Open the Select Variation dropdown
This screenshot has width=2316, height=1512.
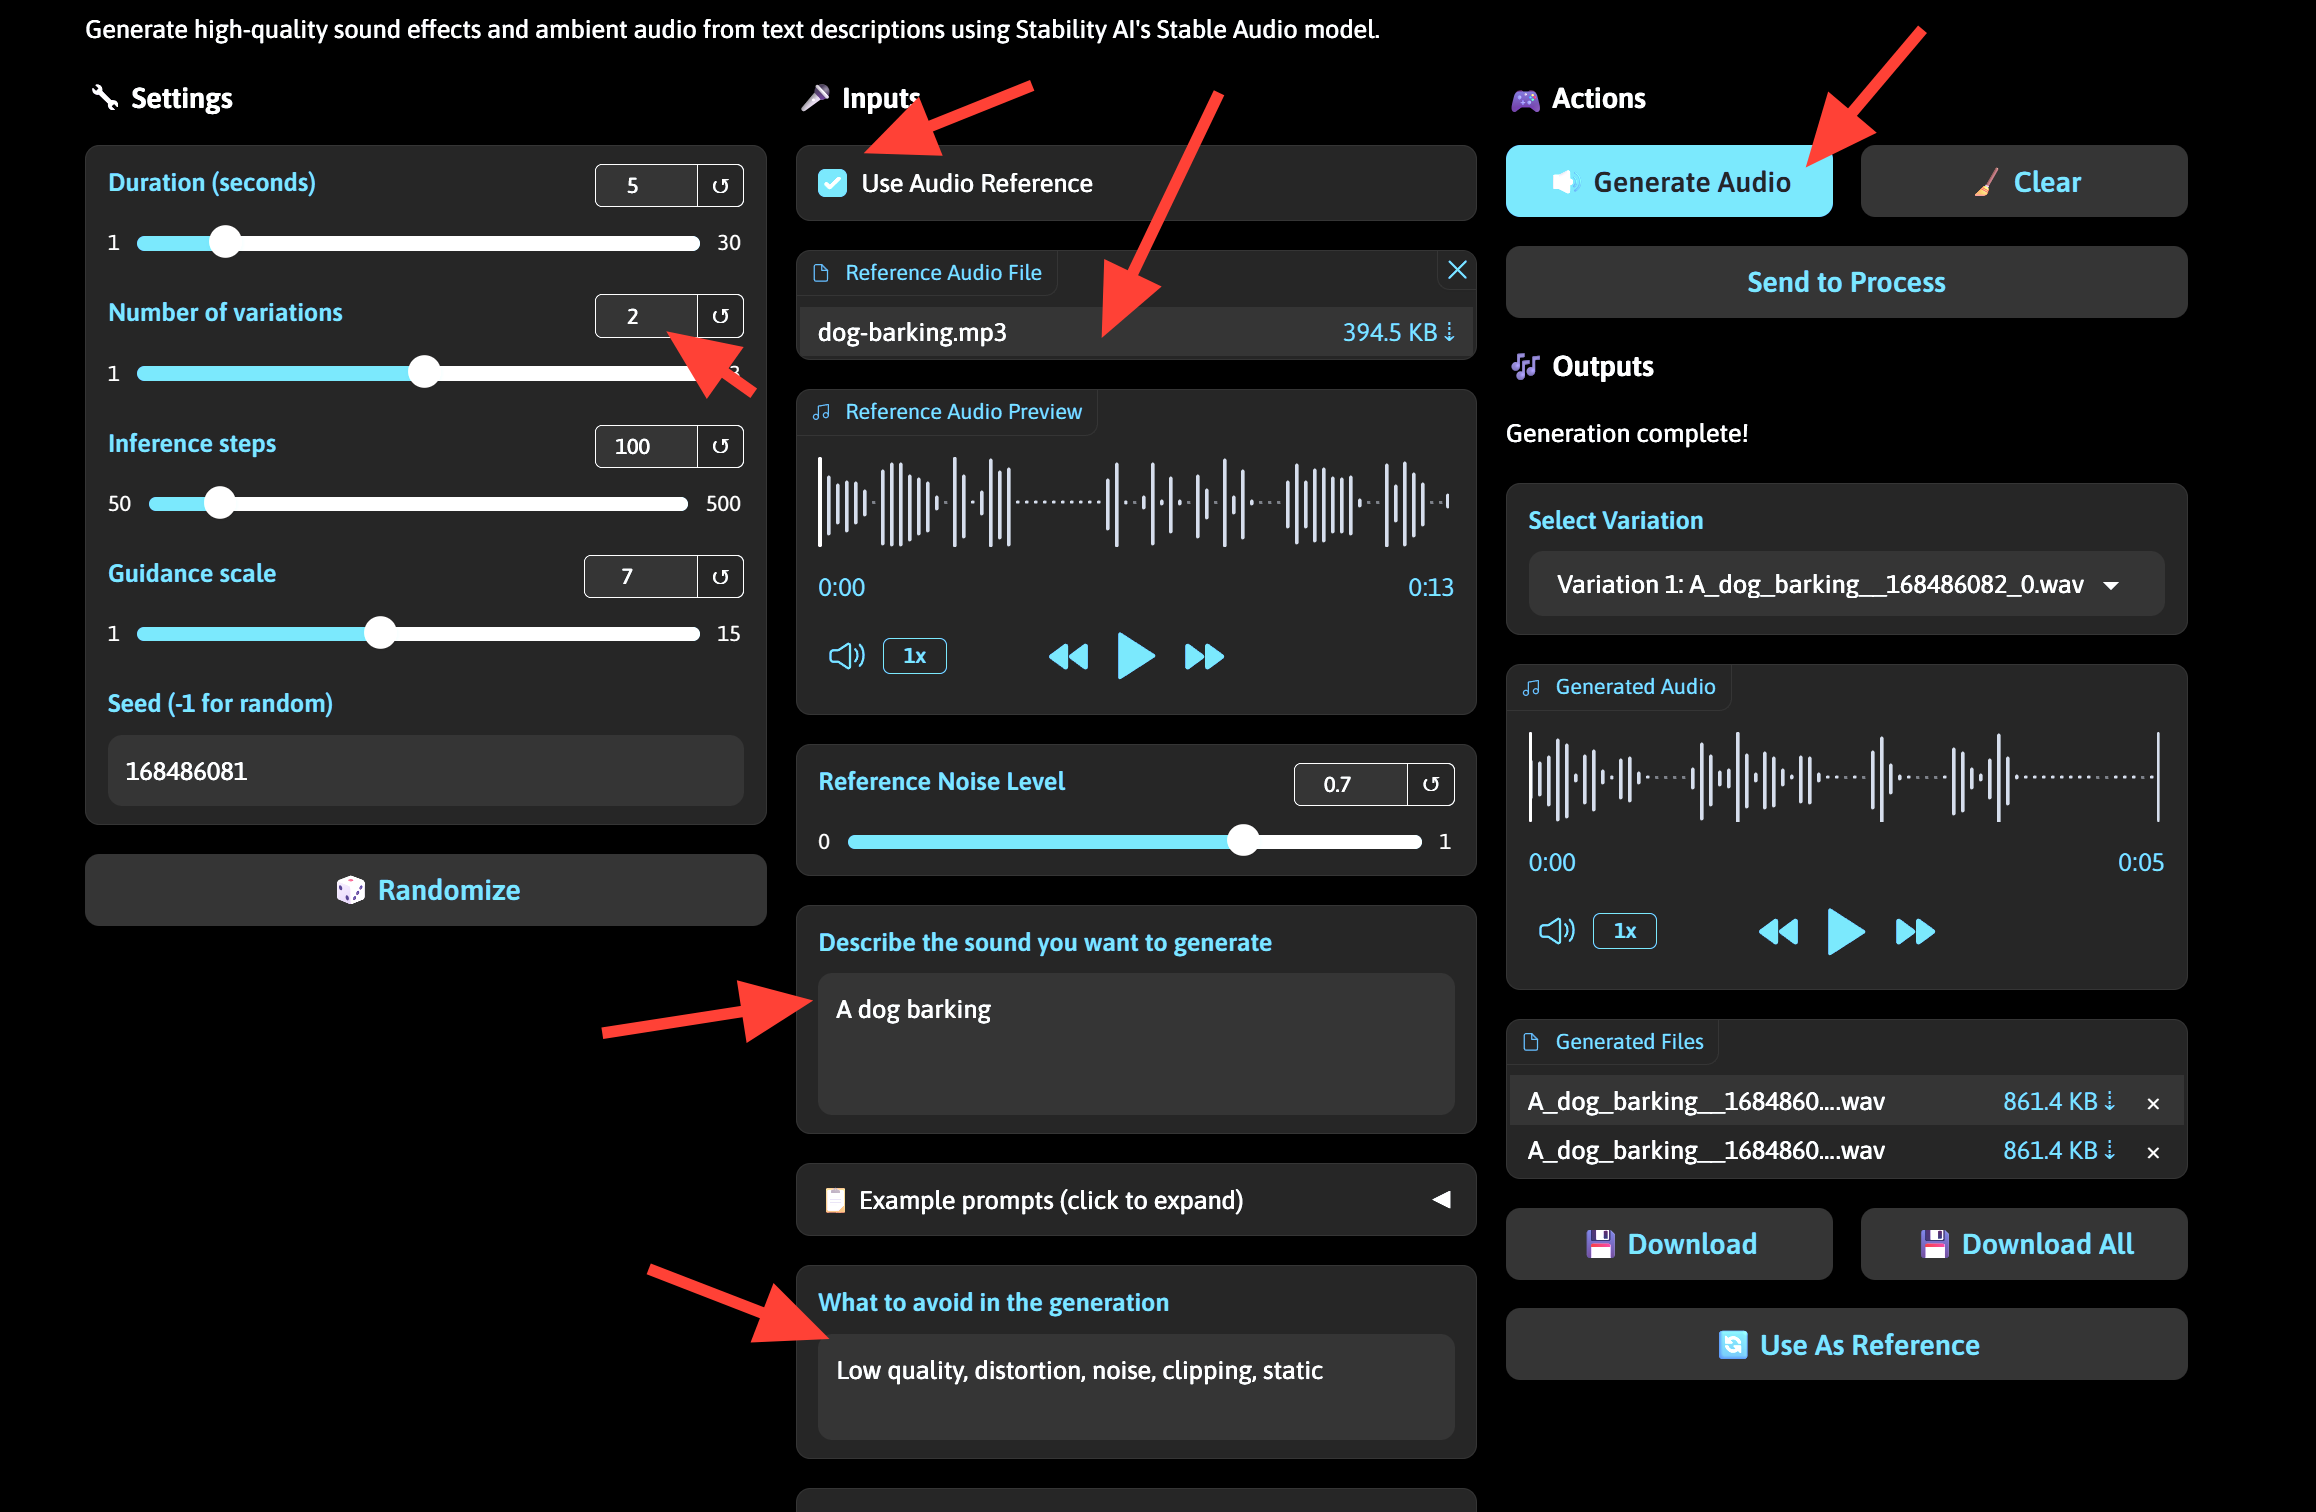(1845, 584)
